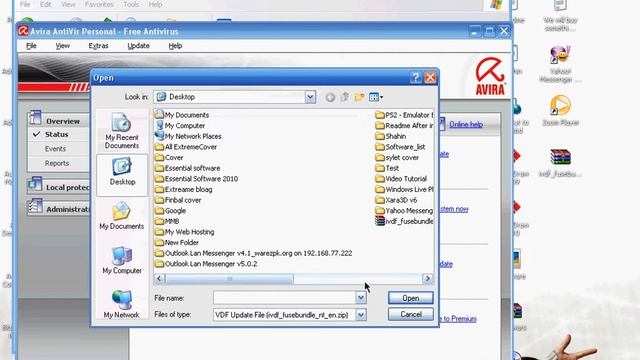Click the file list scroll left arrow

click(160, 279)
